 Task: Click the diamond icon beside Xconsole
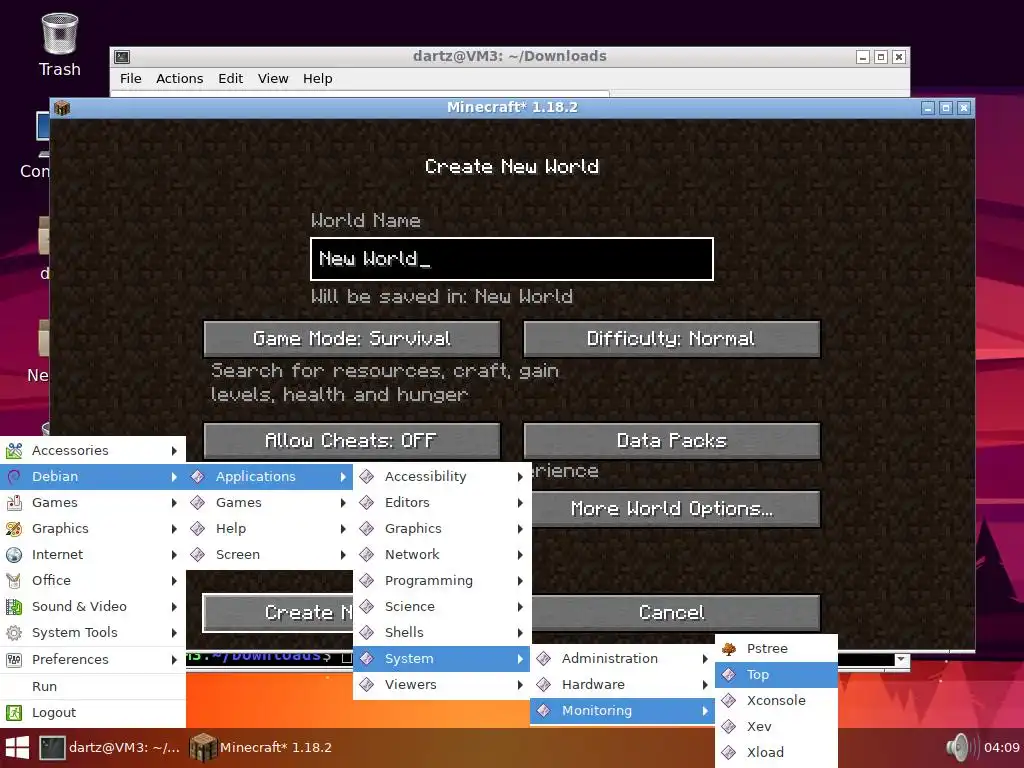(x=729, y=701)
